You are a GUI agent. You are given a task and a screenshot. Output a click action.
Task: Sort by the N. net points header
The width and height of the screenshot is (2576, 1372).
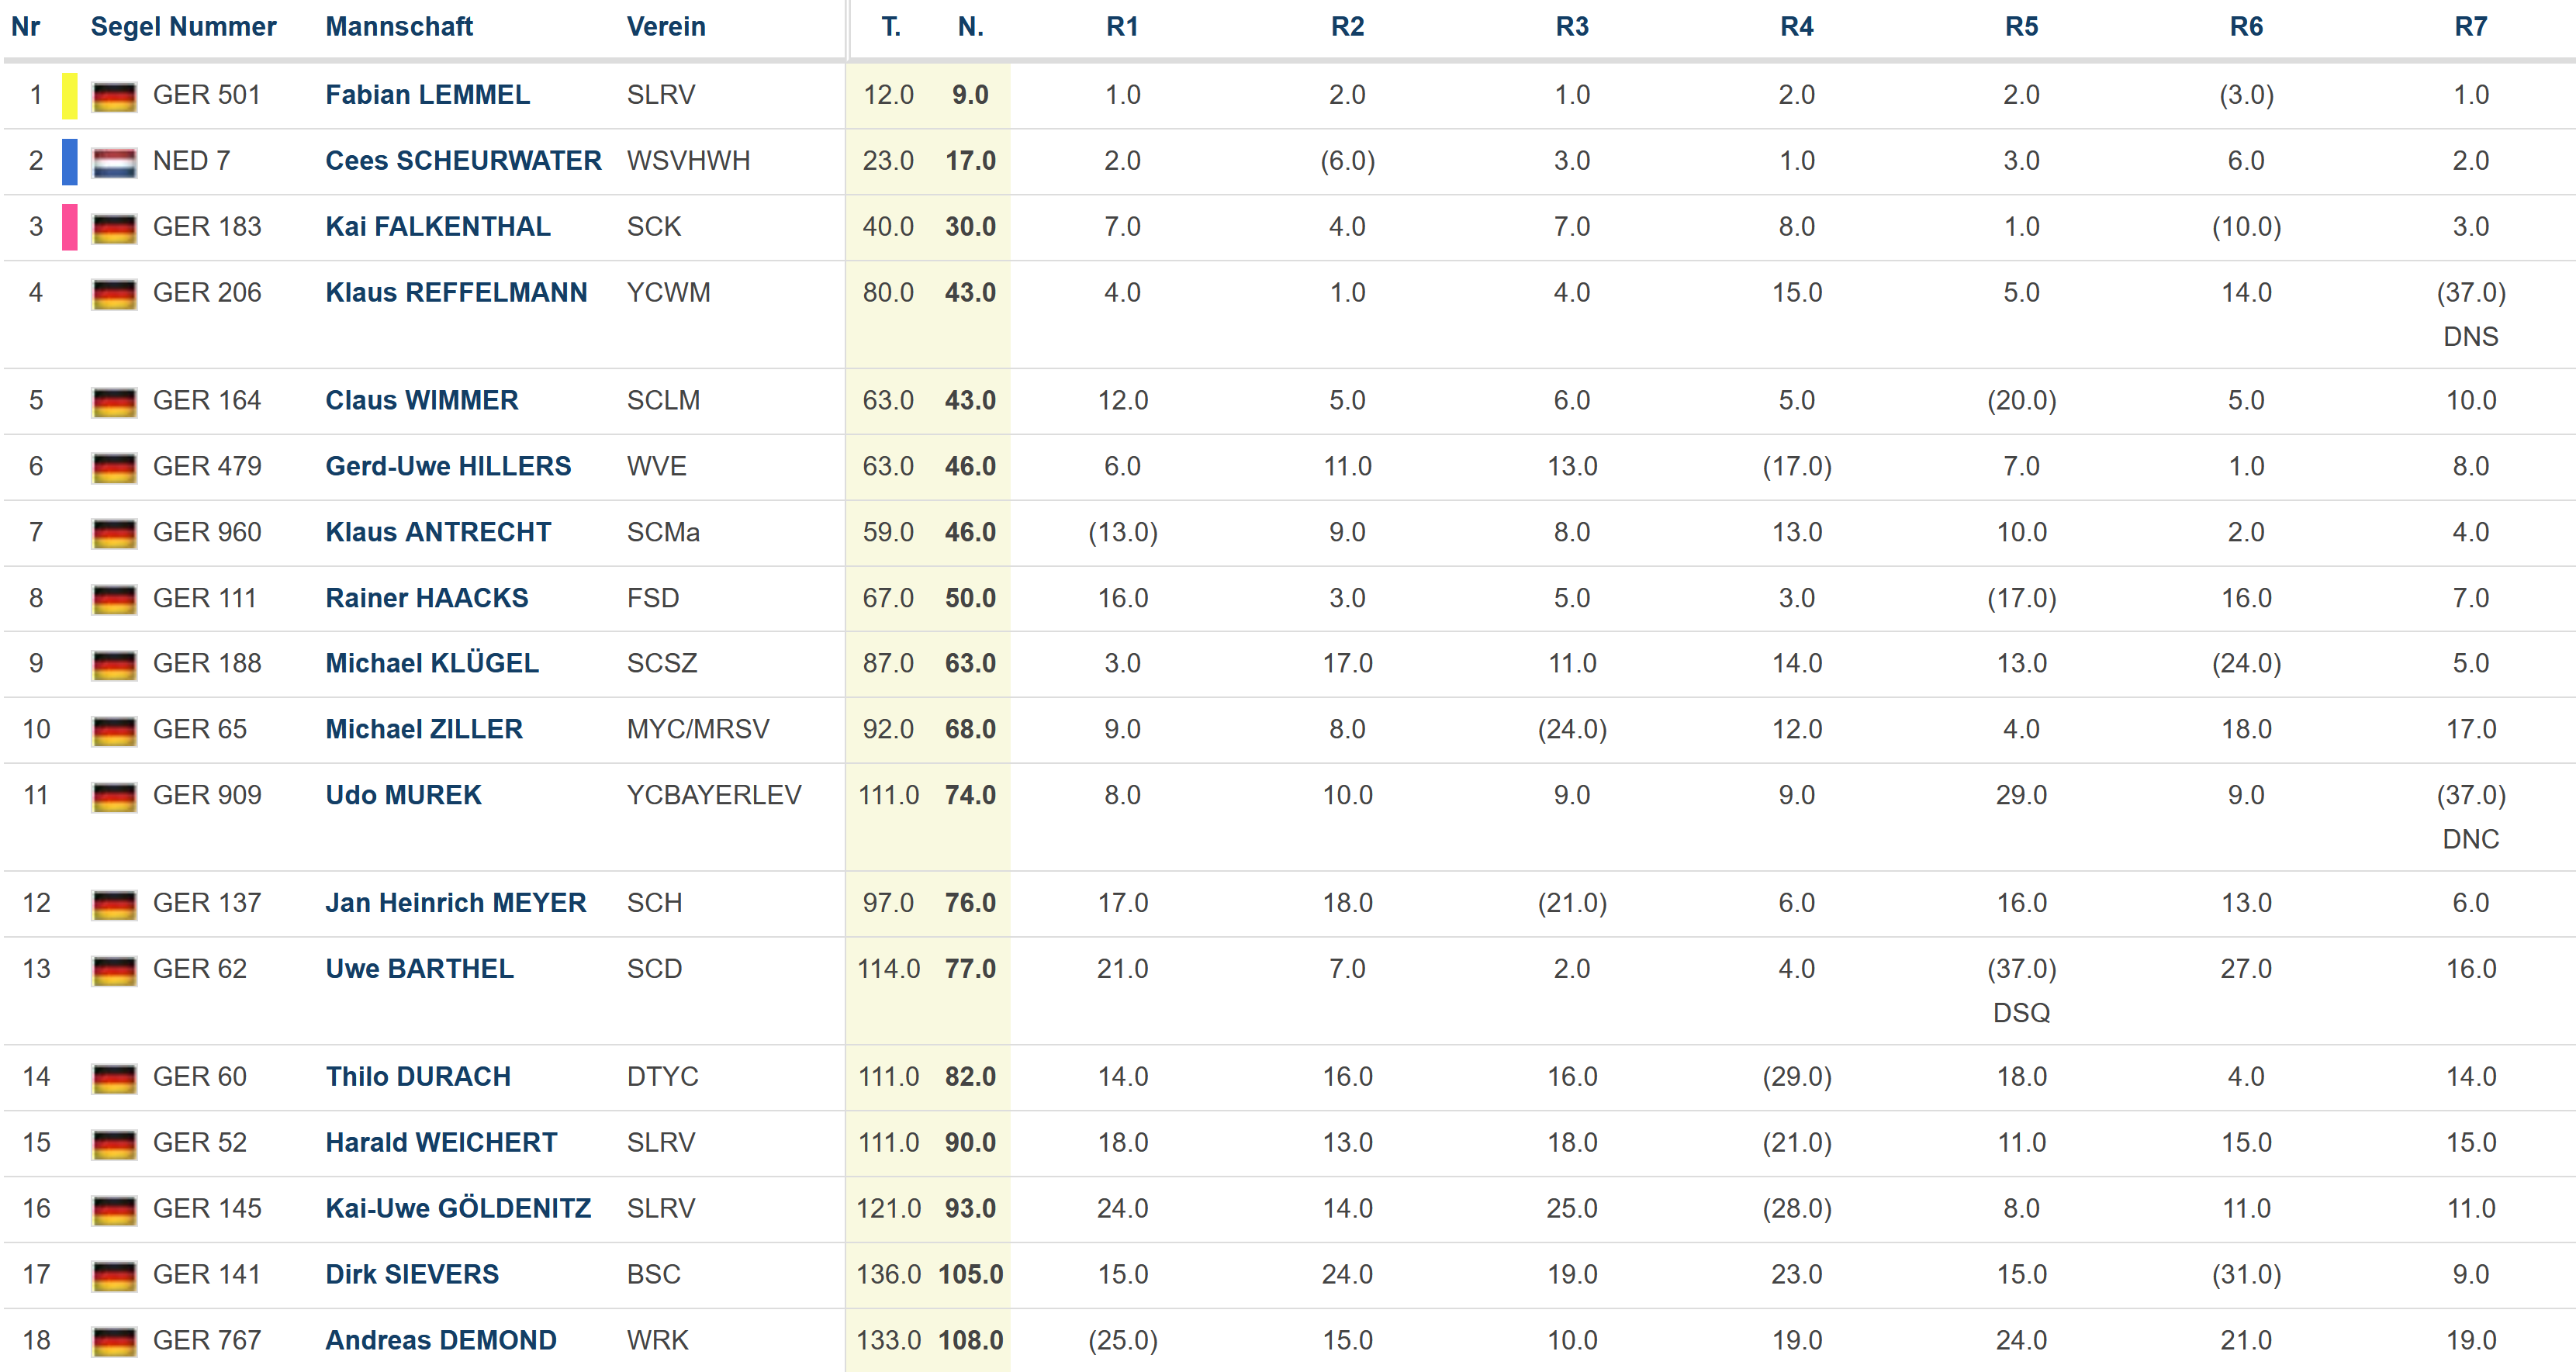coord(970,27)
